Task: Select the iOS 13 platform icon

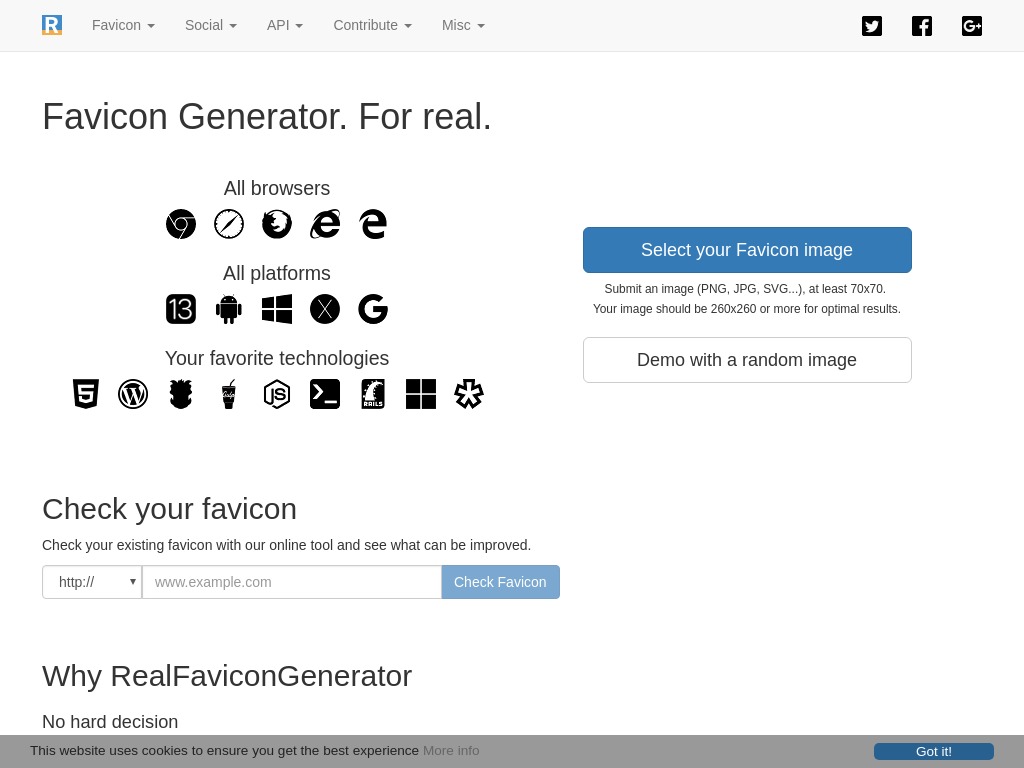Action: tap(181, 309)
